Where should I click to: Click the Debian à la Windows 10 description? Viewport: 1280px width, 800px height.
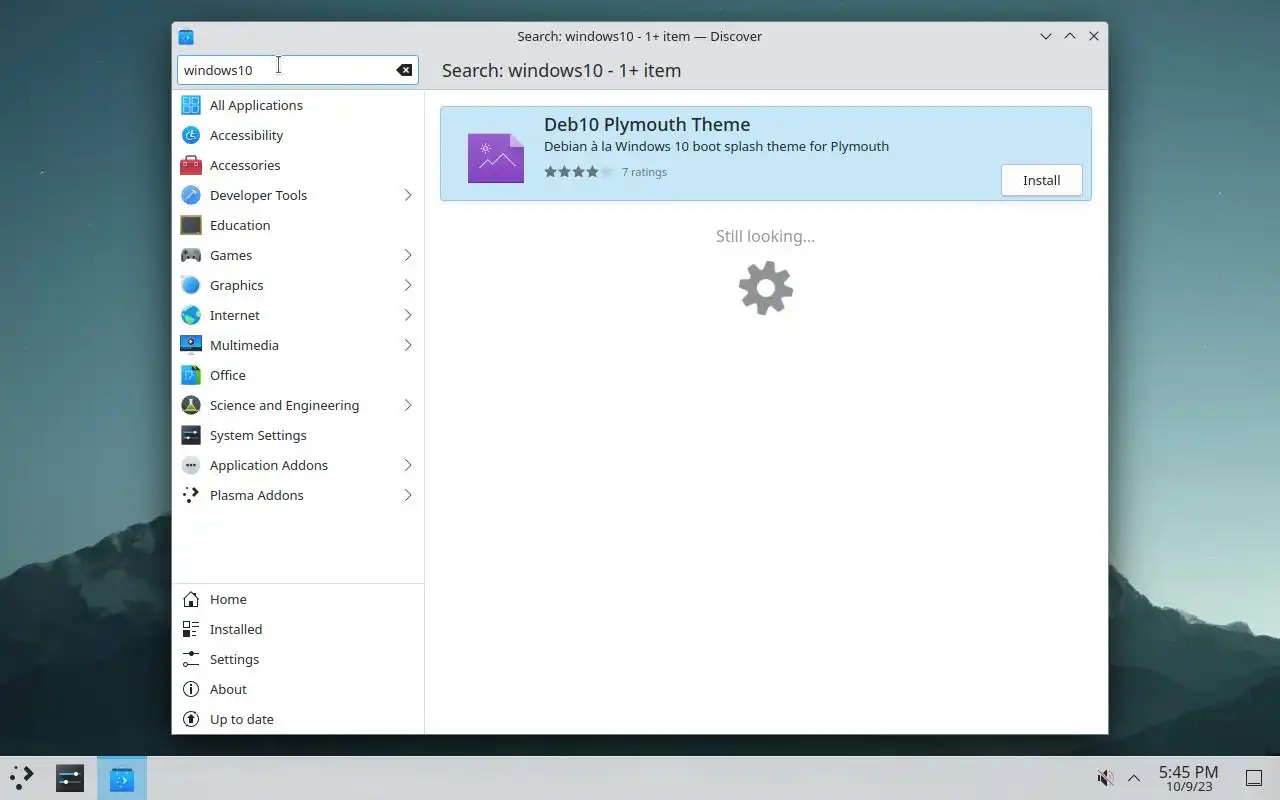point(716,146)
